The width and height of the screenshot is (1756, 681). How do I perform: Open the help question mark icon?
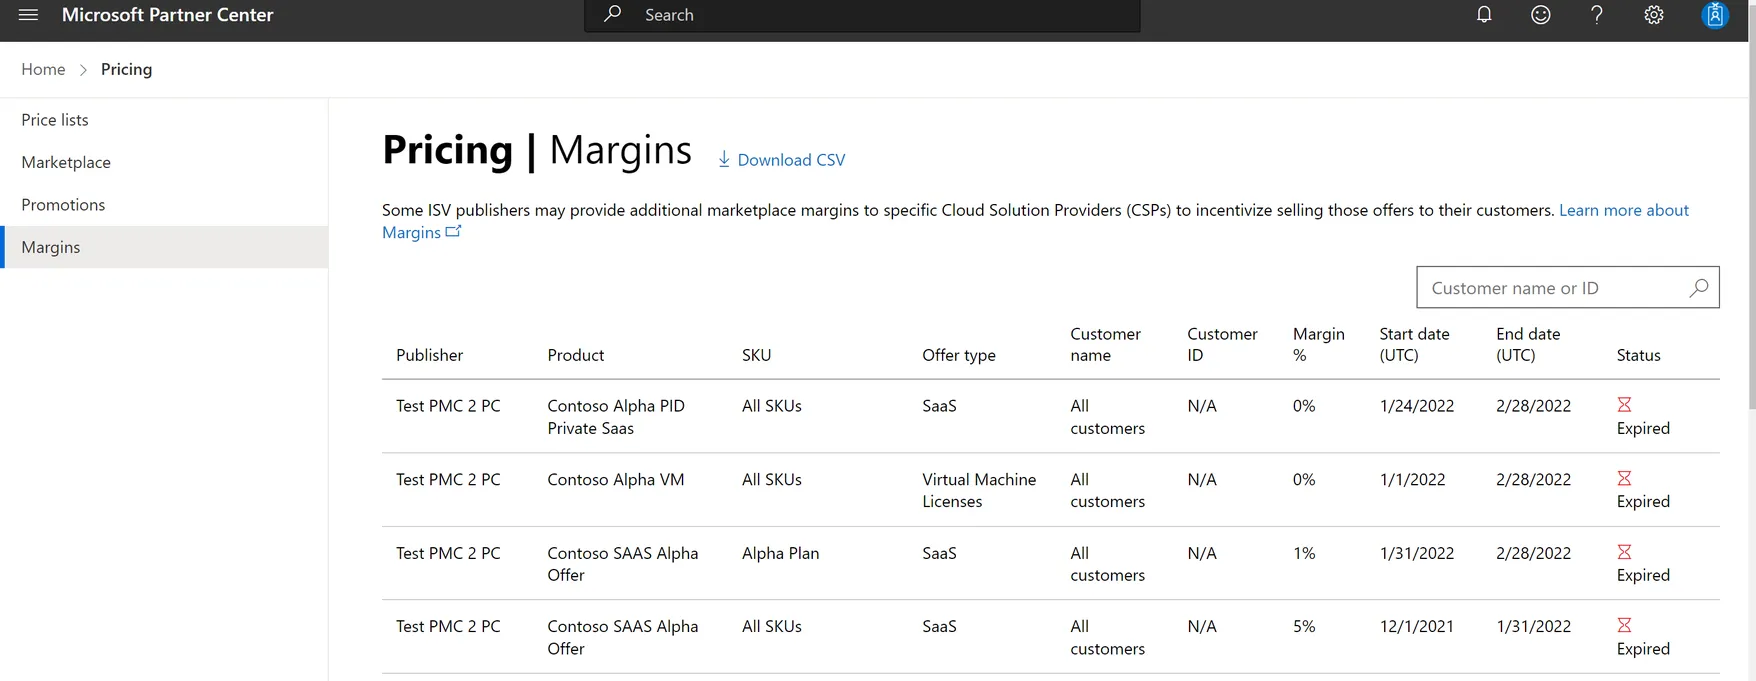1597,15
